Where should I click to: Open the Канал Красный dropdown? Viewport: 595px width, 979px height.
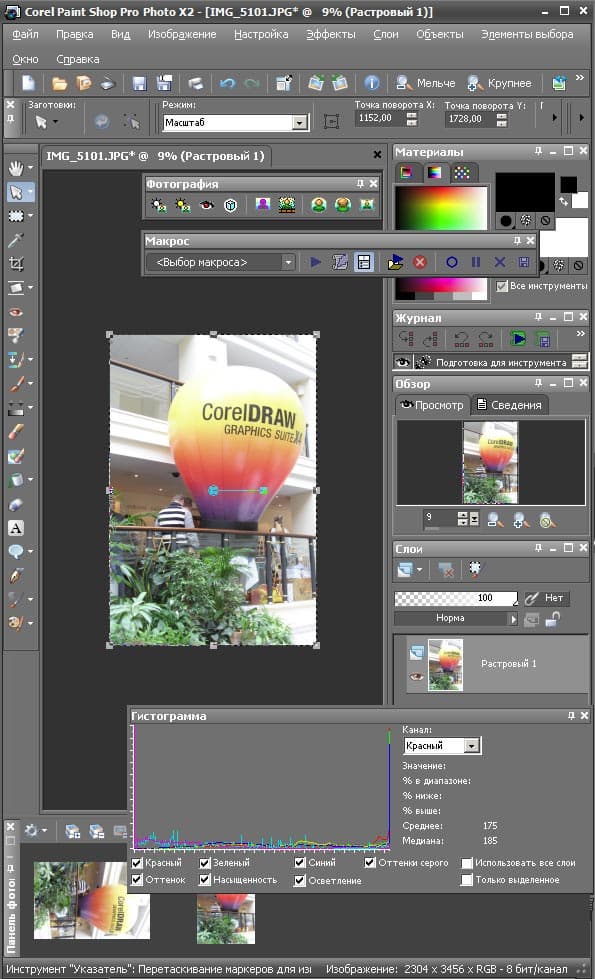[472, 745]
